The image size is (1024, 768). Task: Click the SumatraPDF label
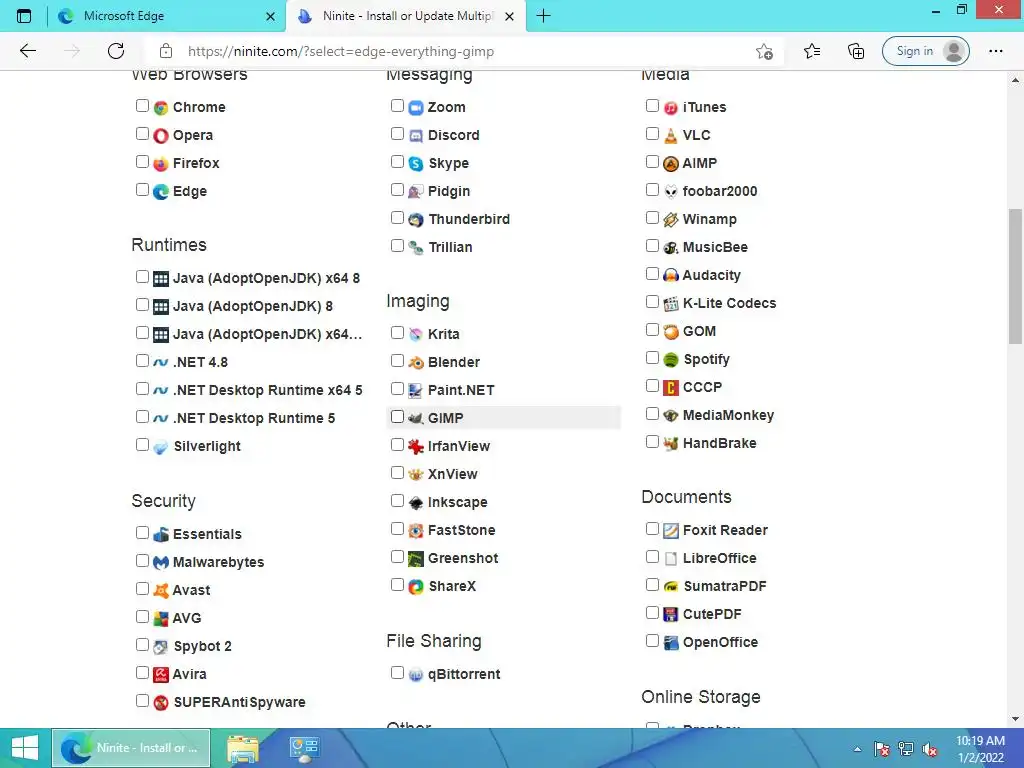pos(724,586)
